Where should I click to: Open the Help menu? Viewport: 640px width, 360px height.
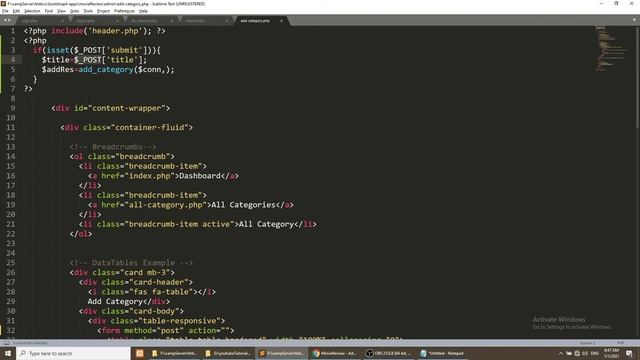point(143,11)
